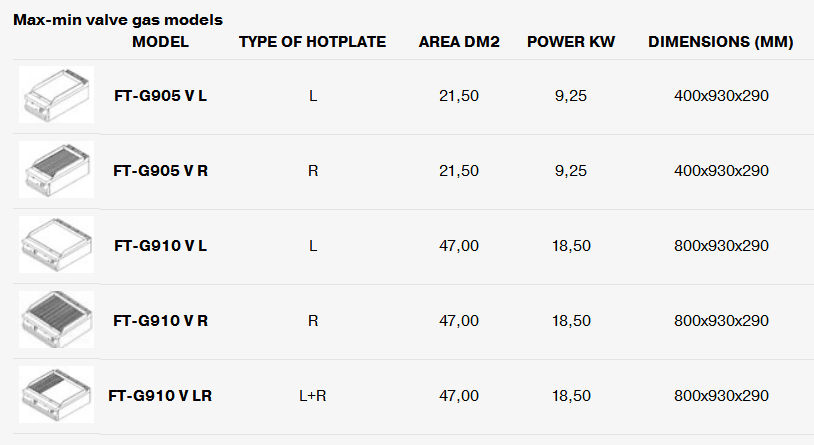
Task: Click the TYPE OF HOTPLATE column header
Action: pyautogui.click(x=313, y=42)
